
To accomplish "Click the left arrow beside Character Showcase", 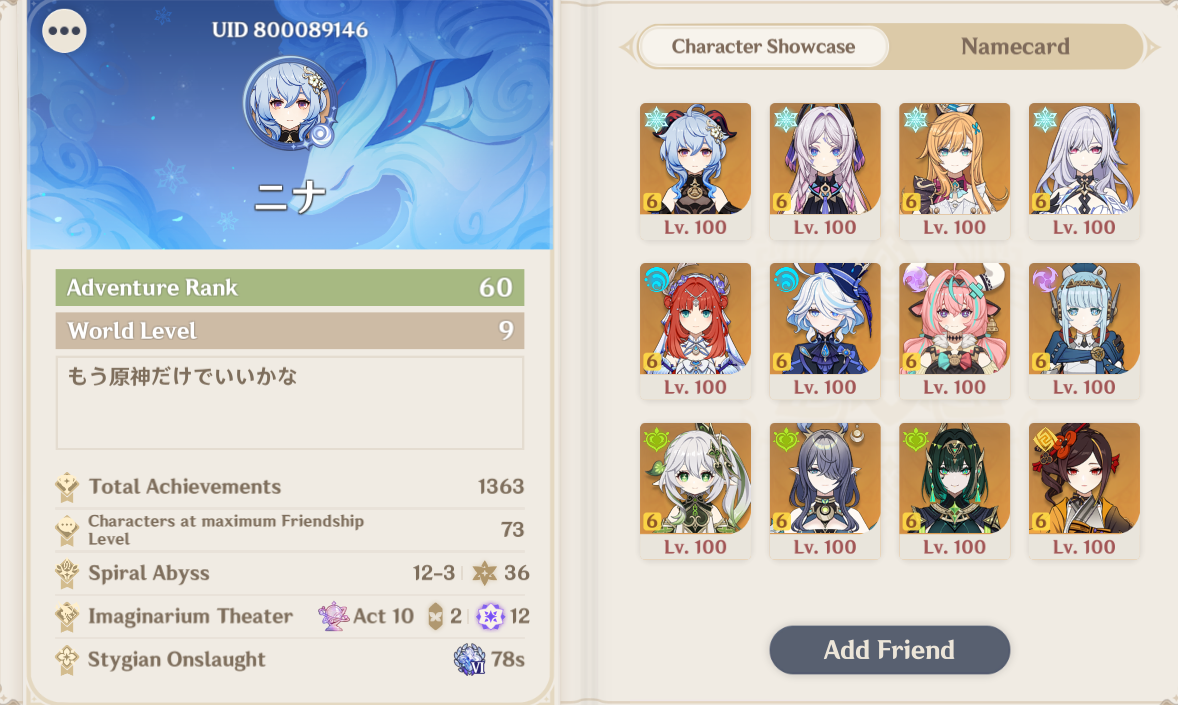I will (627, 47).
